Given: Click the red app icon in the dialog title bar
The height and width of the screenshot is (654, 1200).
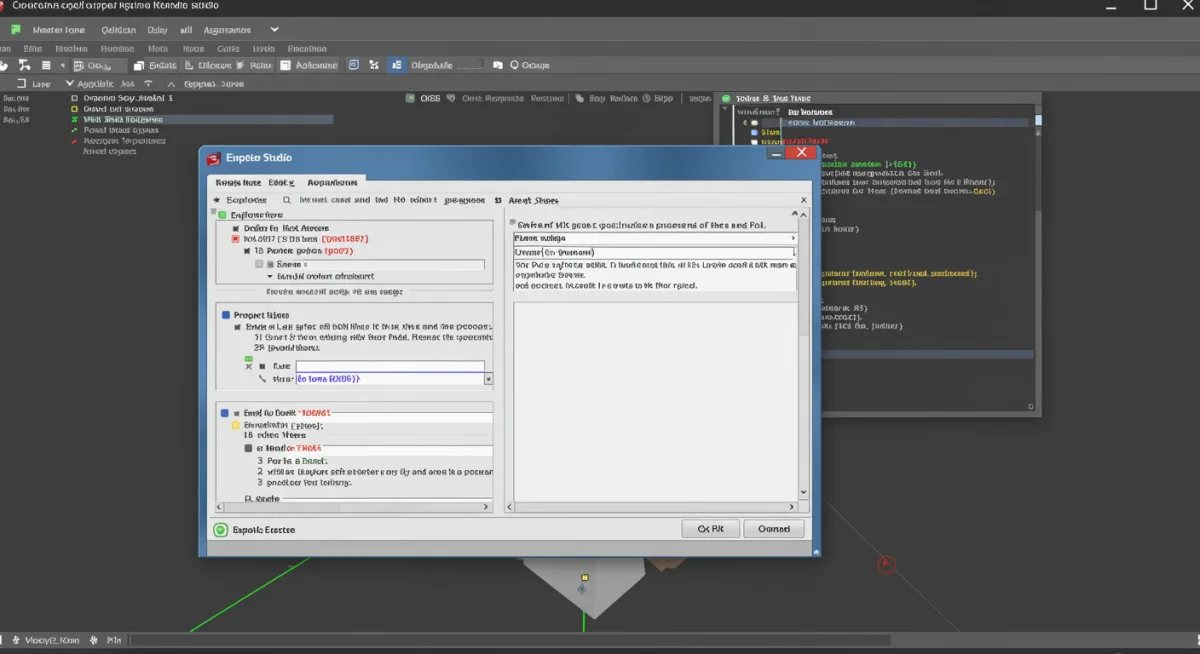Looking at the screenshot, I should tap(213, 158).
